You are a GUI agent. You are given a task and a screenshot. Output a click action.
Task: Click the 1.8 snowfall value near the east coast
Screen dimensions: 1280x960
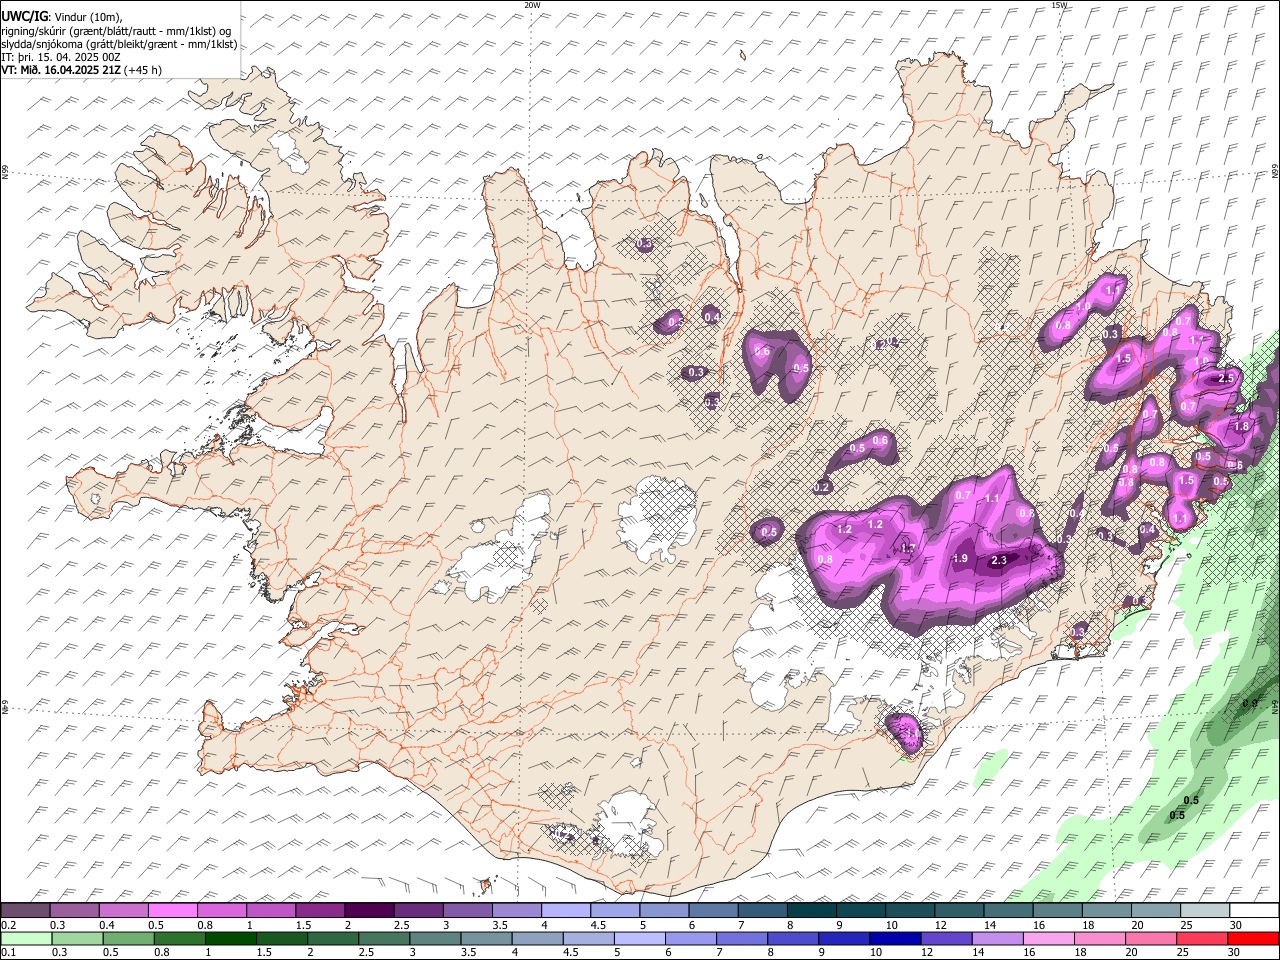point(1241,426)
